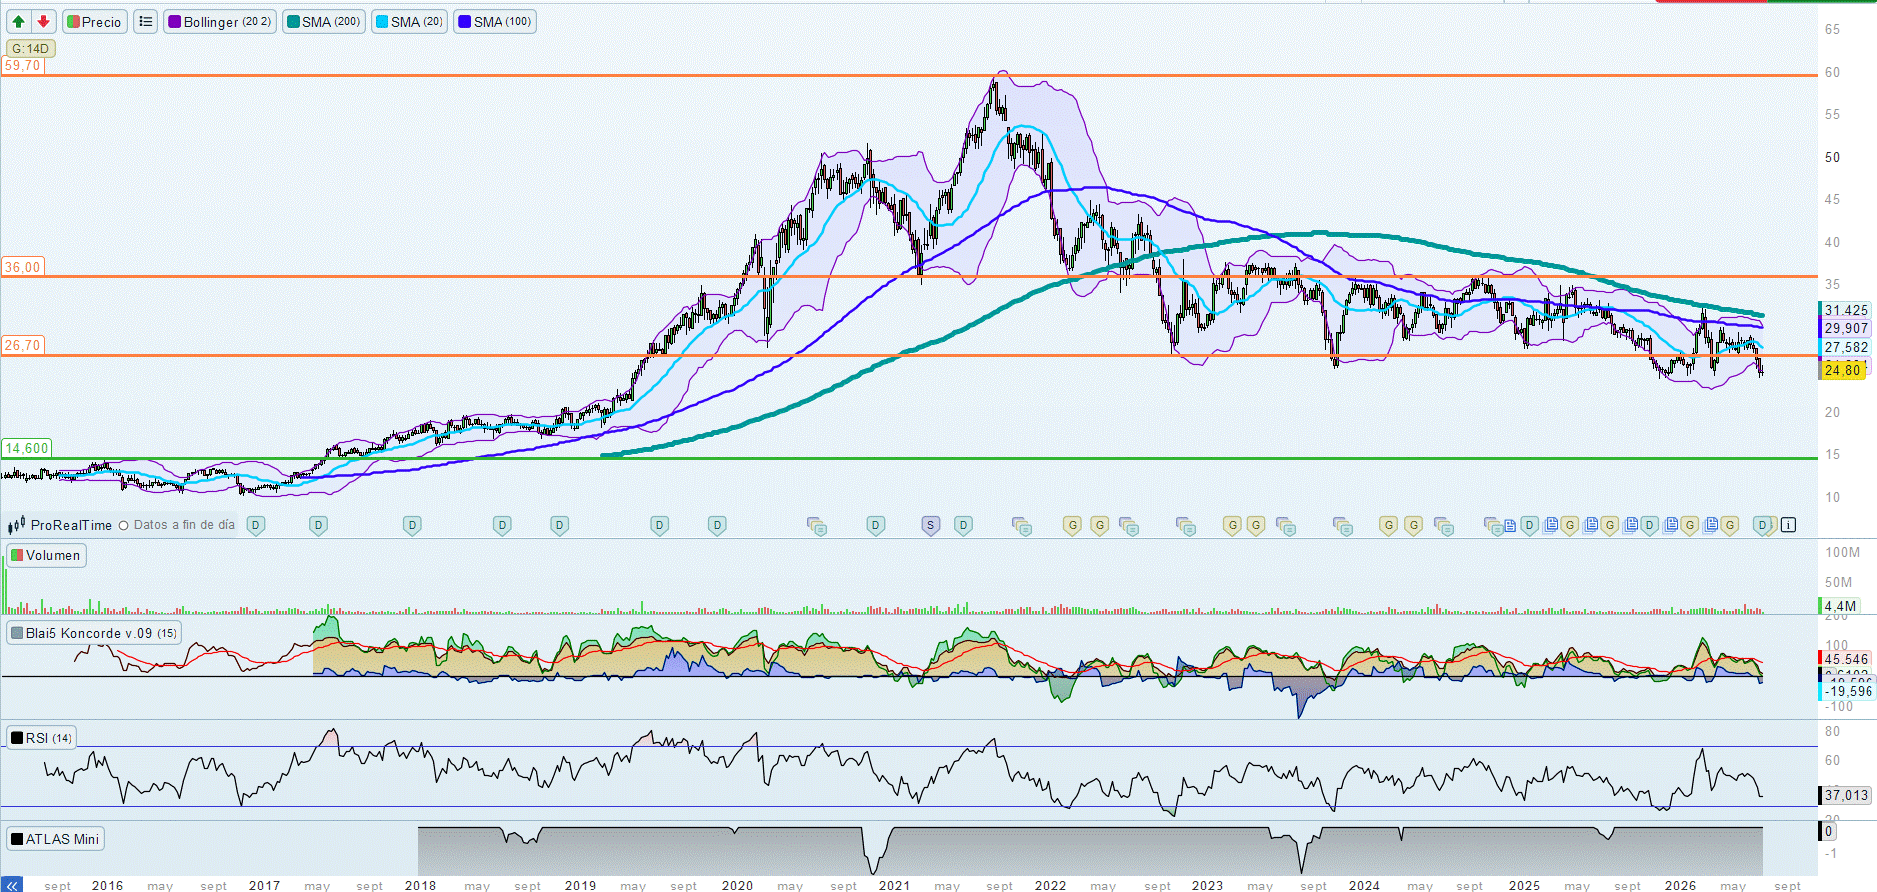Image resolution: width=1877 pixels, height=892 pixels.
Task: Click the blue SMA (100) color swatch
Action: click(465, 21)
